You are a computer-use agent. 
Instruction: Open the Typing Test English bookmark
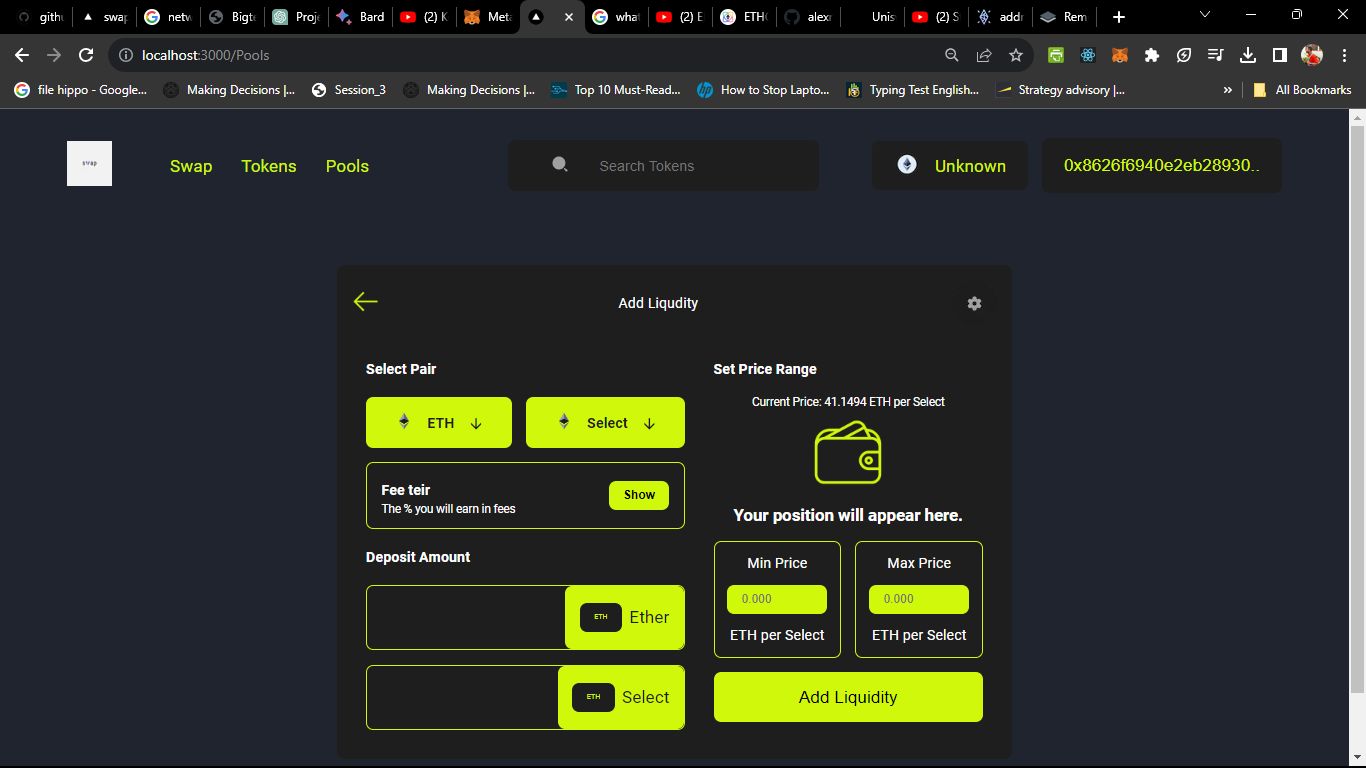coord(913,89)
